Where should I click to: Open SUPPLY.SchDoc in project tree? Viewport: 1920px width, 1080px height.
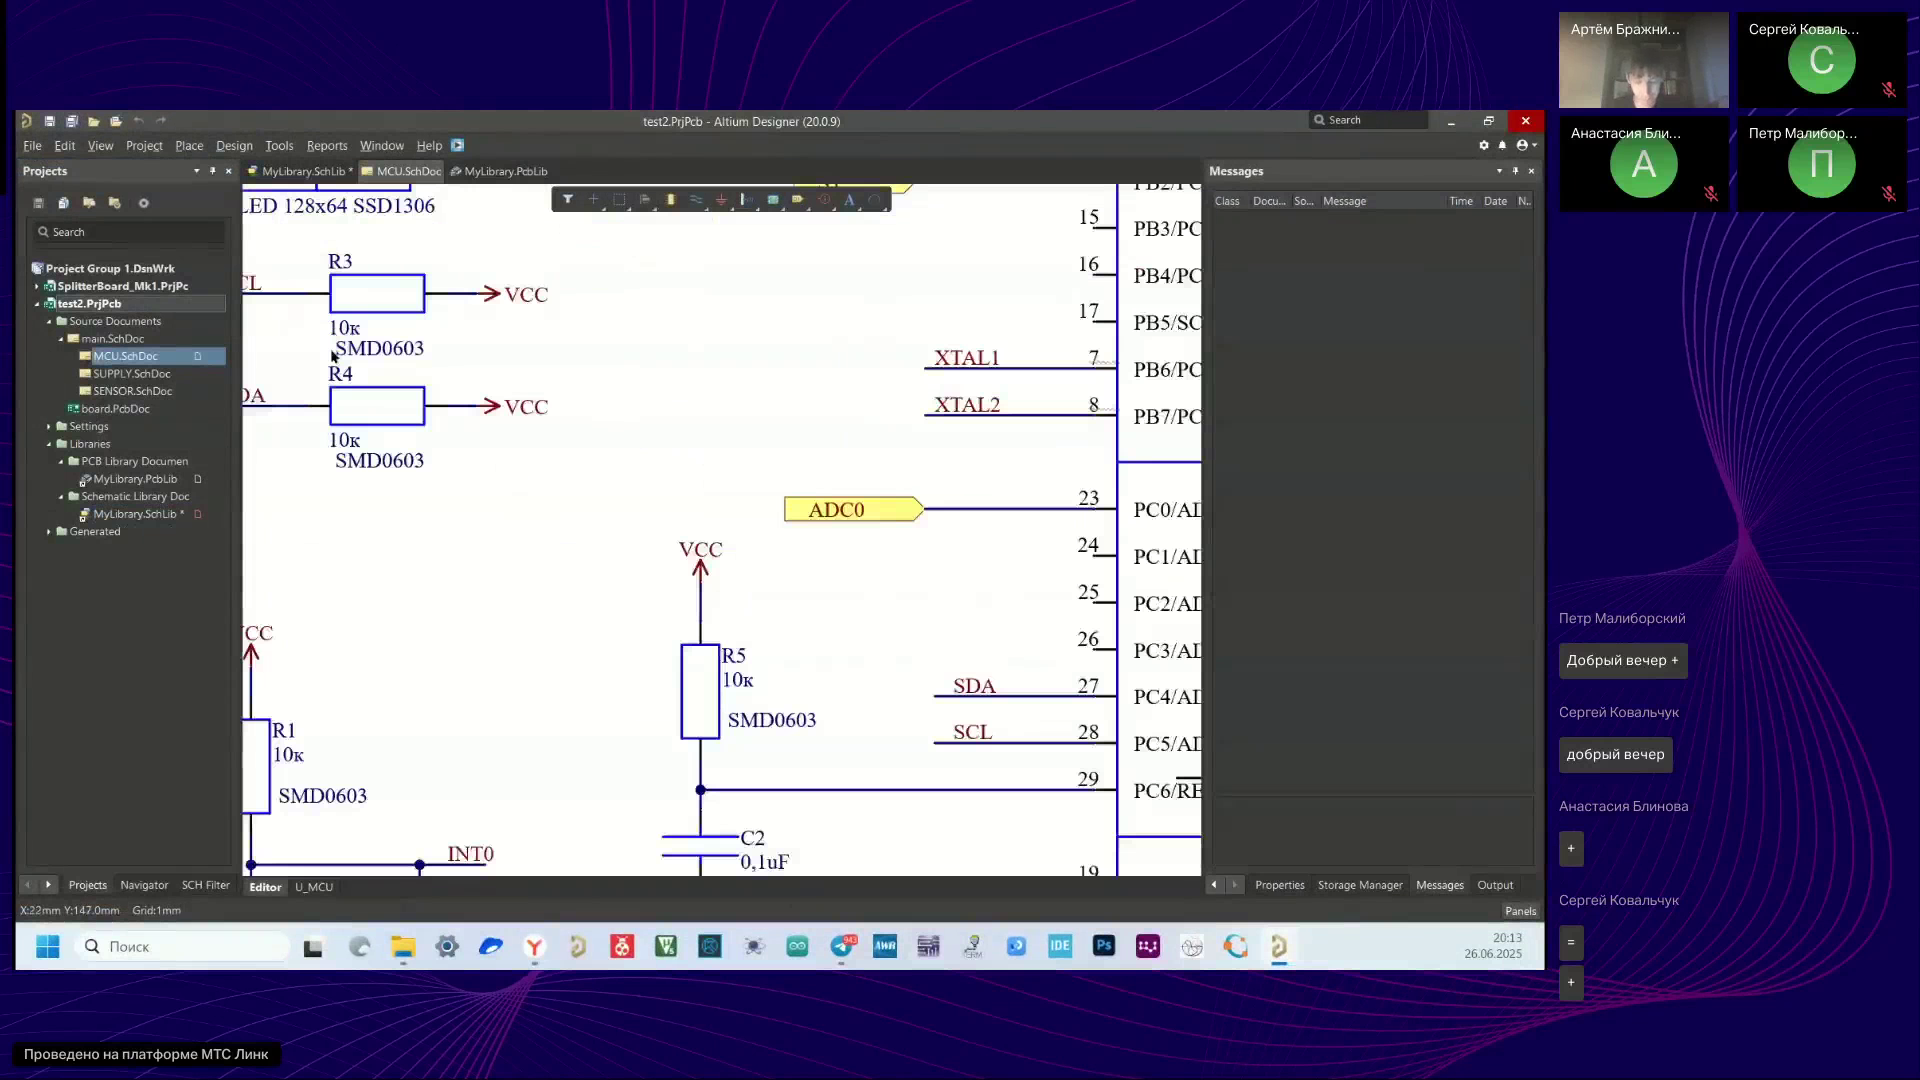coord(131,374)
